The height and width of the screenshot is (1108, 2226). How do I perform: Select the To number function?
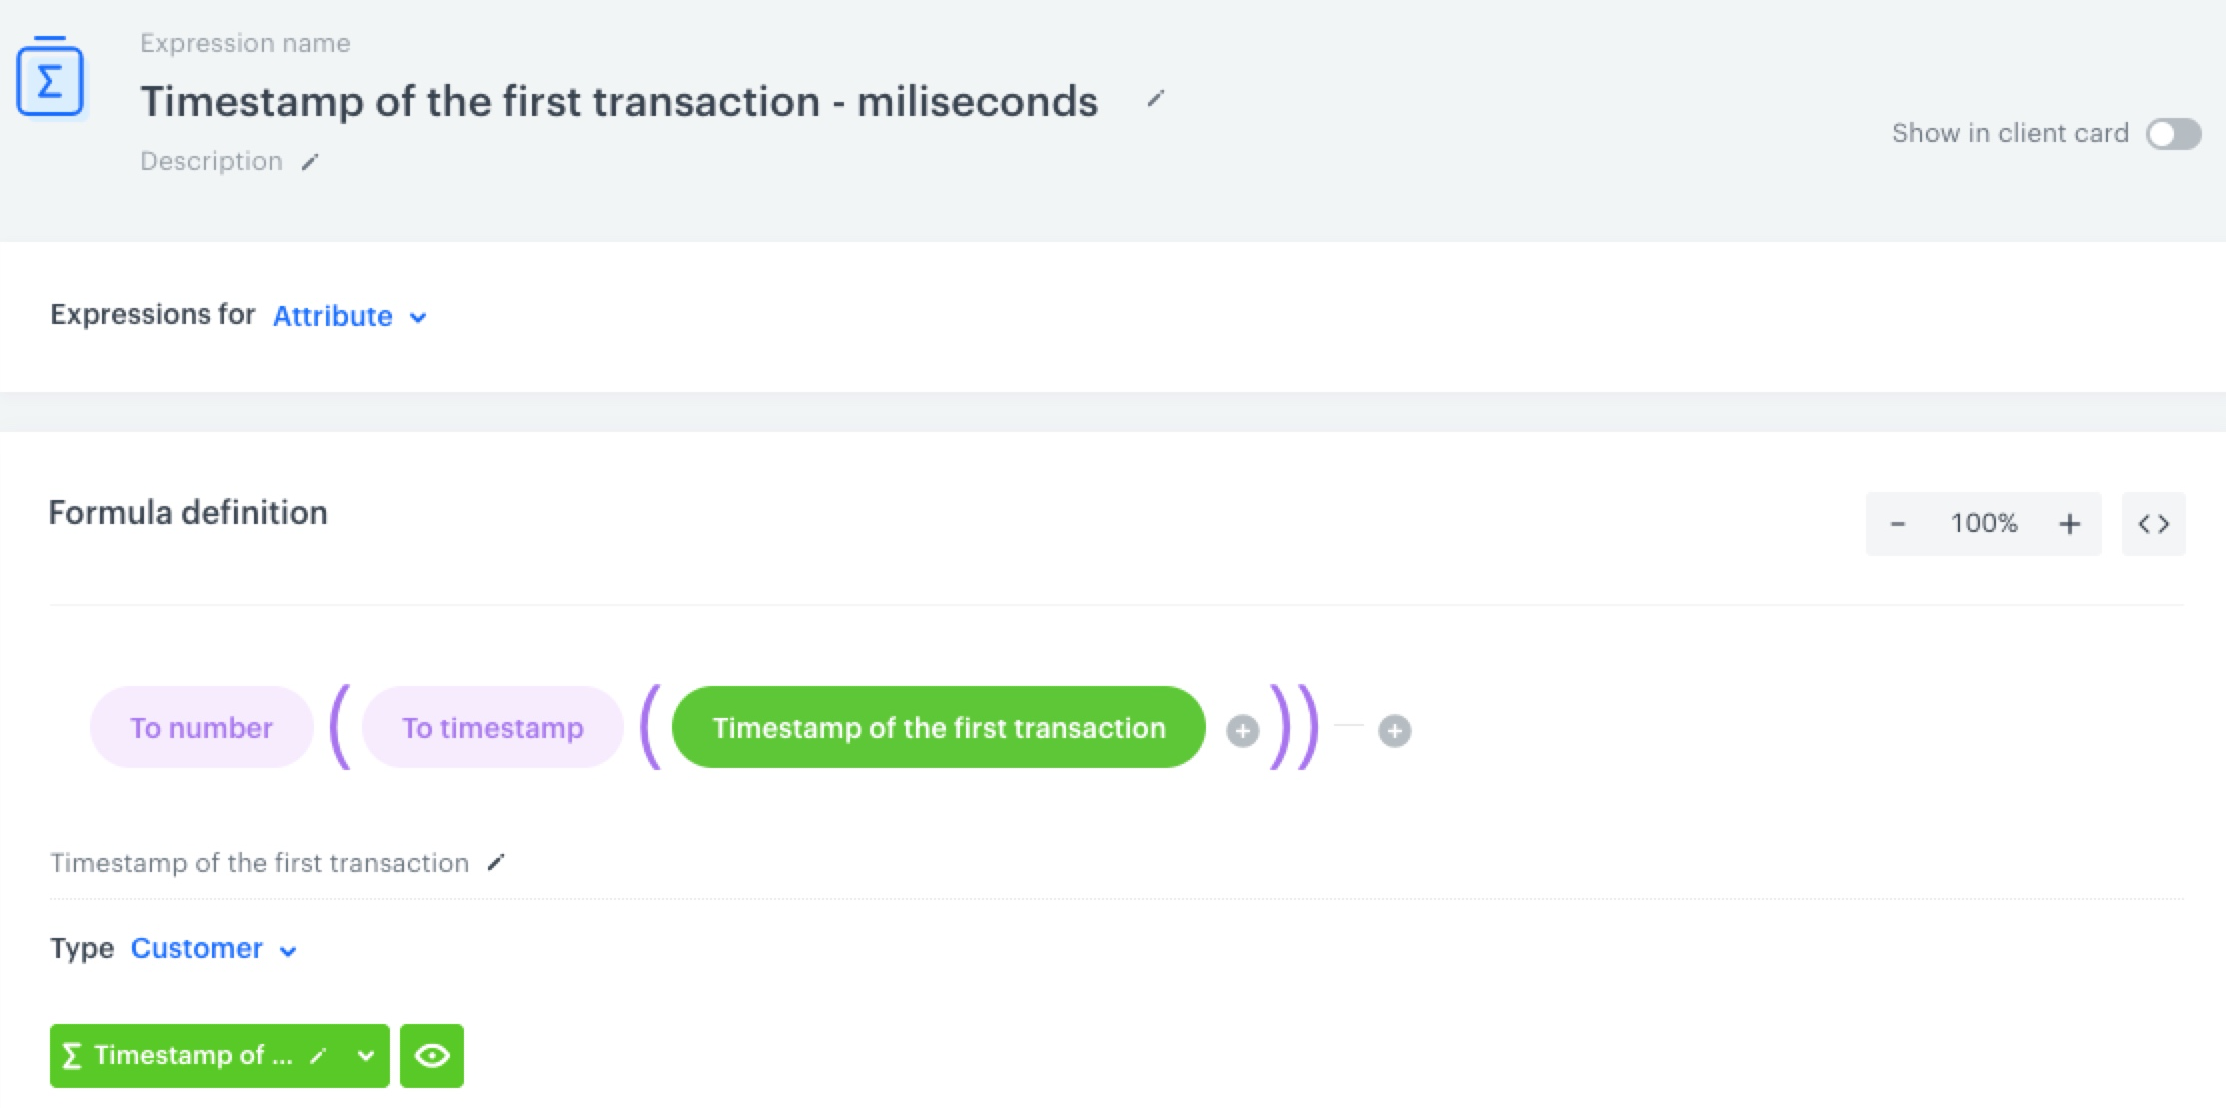[201, 728]
